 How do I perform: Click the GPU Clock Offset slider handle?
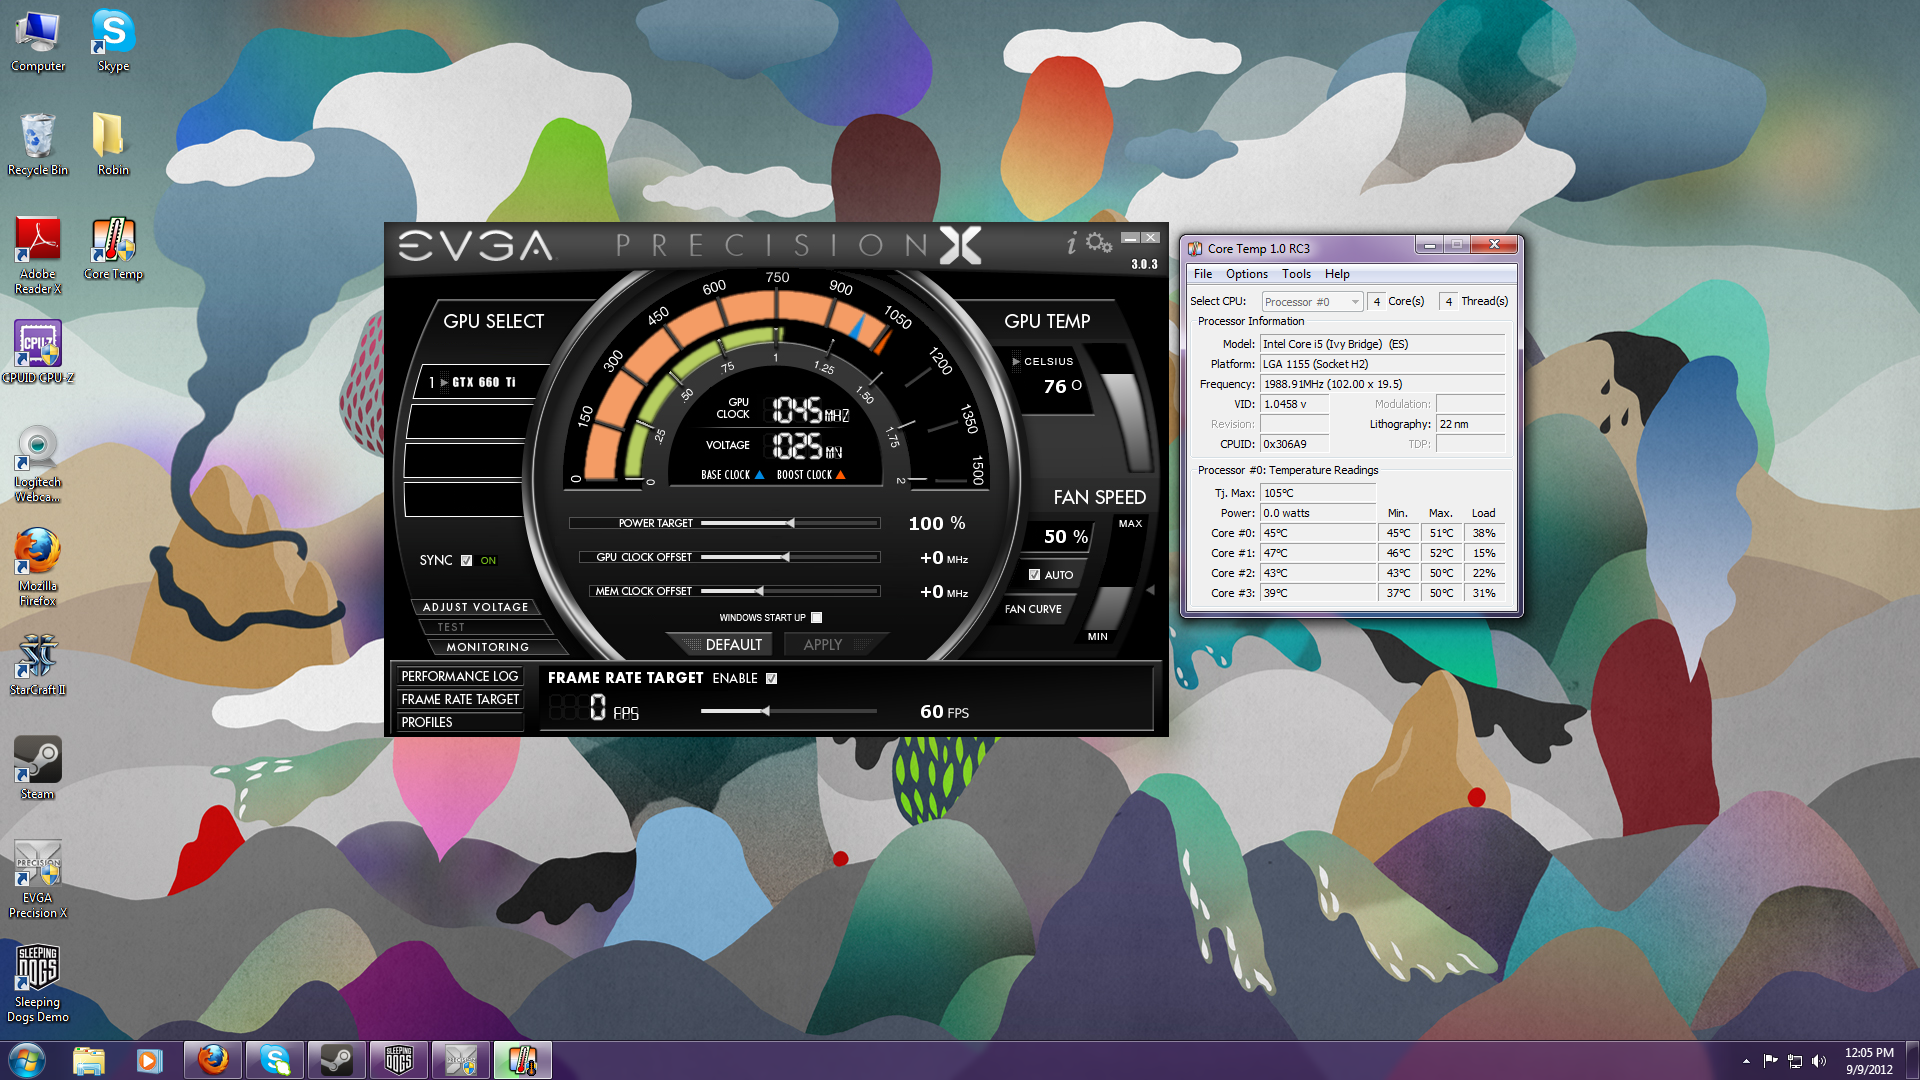click(786, 557)
